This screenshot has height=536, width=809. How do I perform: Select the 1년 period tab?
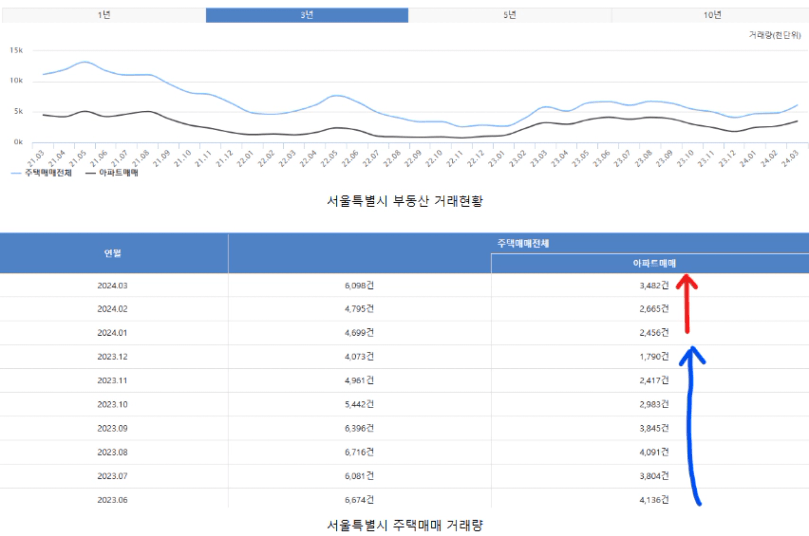pyautogui.click(x=104, y=15)
